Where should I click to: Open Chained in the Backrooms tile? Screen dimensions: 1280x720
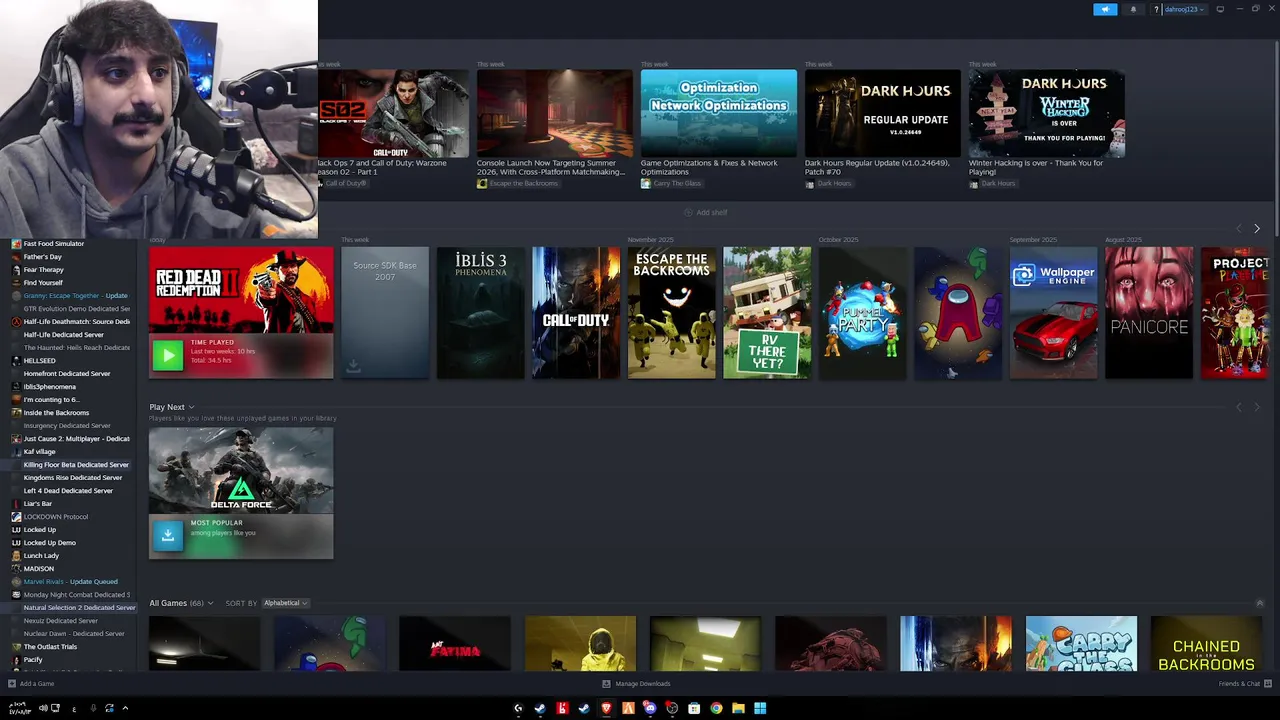click(x=1206, y=643)
